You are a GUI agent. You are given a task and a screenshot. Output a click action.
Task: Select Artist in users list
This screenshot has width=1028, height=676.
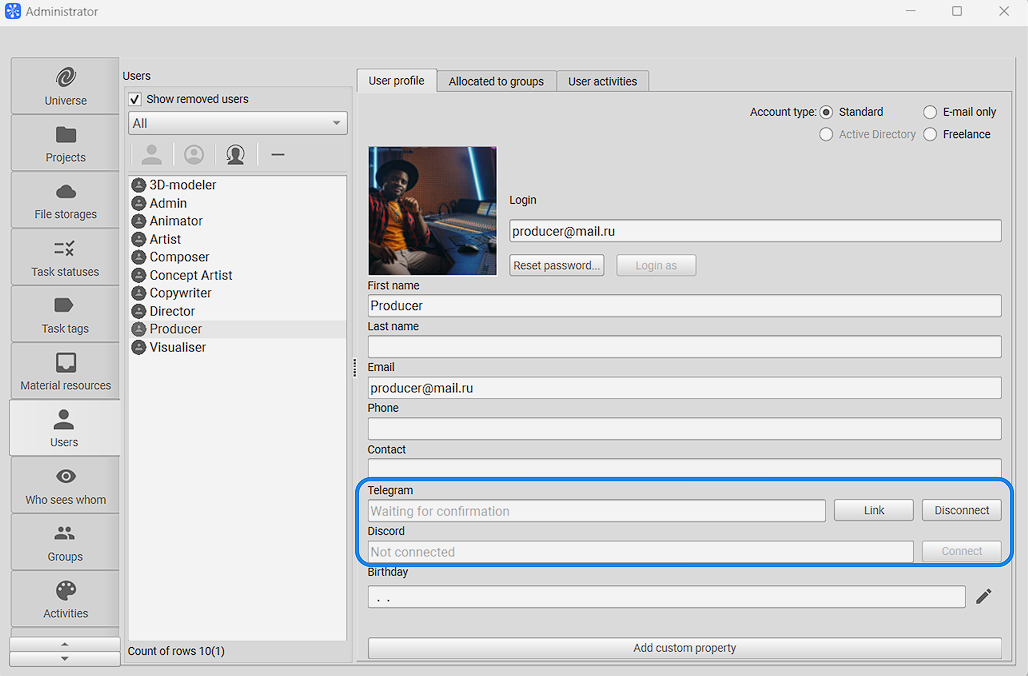[237, 239]
